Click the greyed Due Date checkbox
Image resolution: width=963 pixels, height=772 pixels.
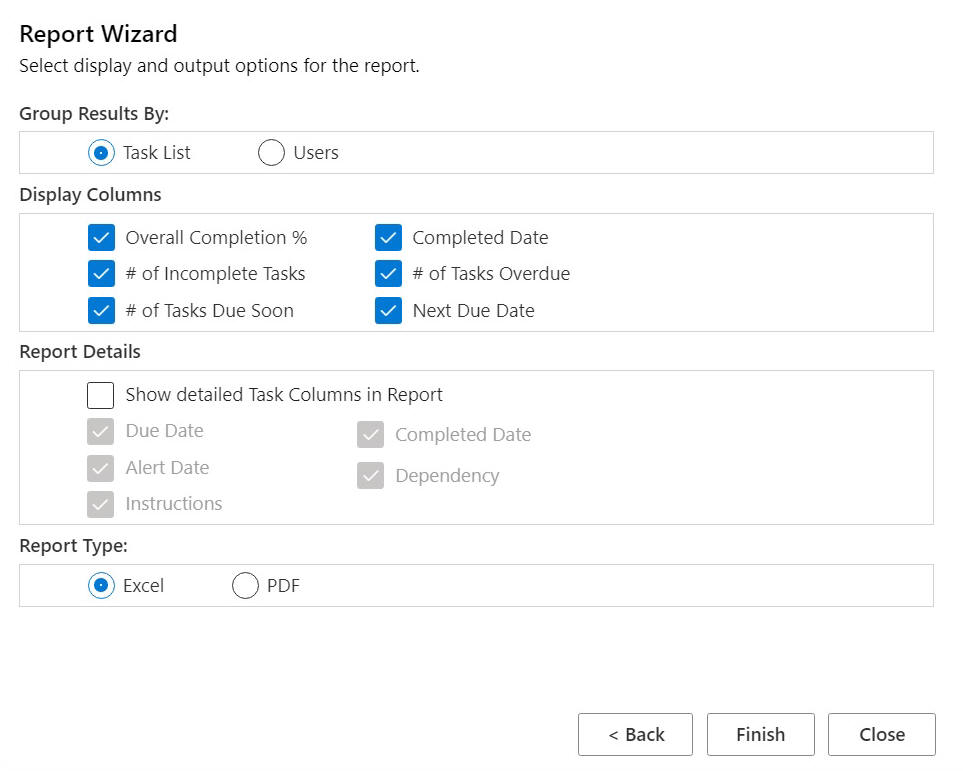(x=101, y=431)
